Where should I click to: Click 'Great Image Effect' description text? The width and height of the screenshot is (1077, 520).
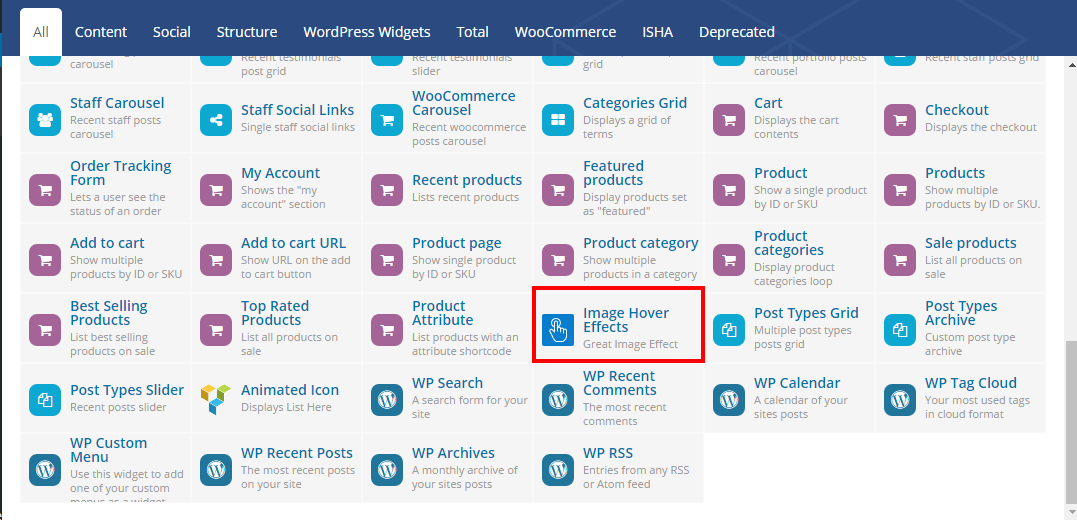click(631, 344)
